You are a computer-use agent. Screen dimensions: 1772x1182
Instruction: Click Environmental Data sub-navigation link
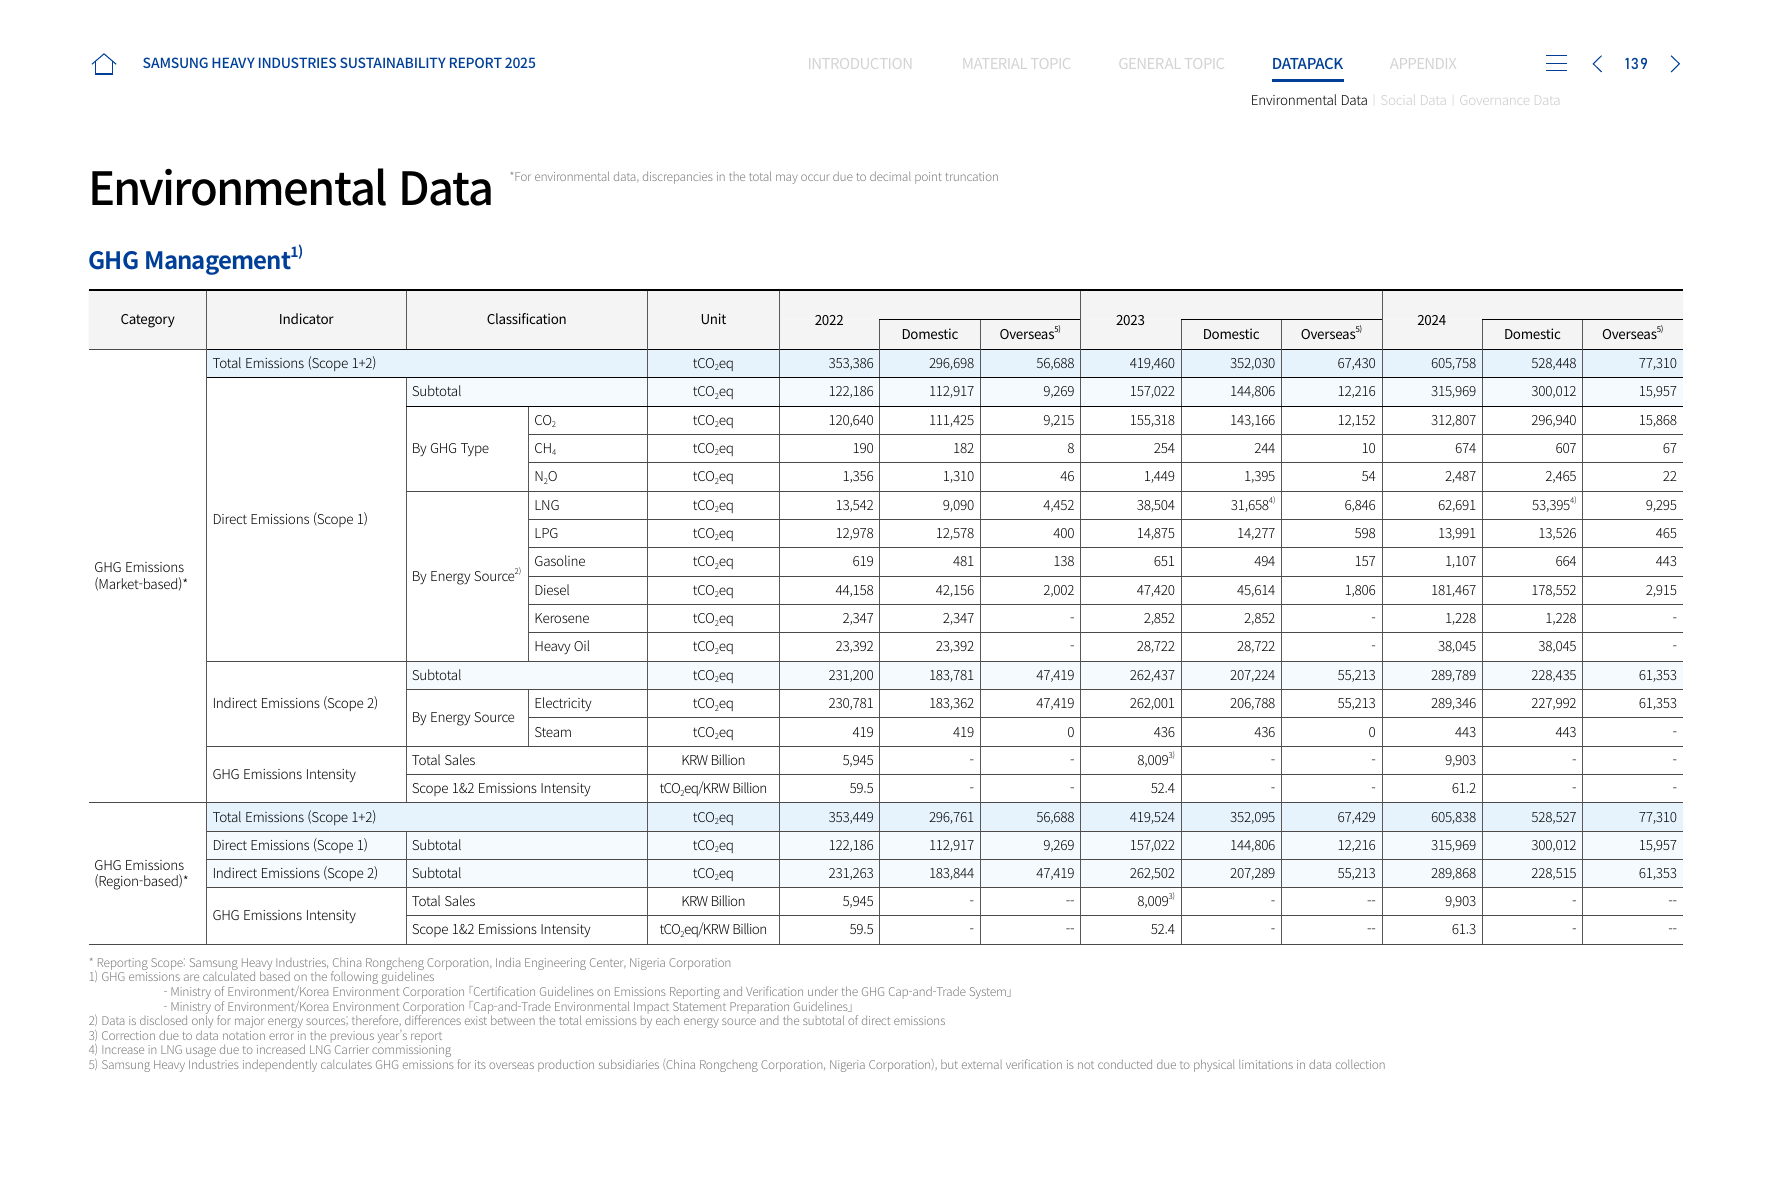pos(1308,100)
